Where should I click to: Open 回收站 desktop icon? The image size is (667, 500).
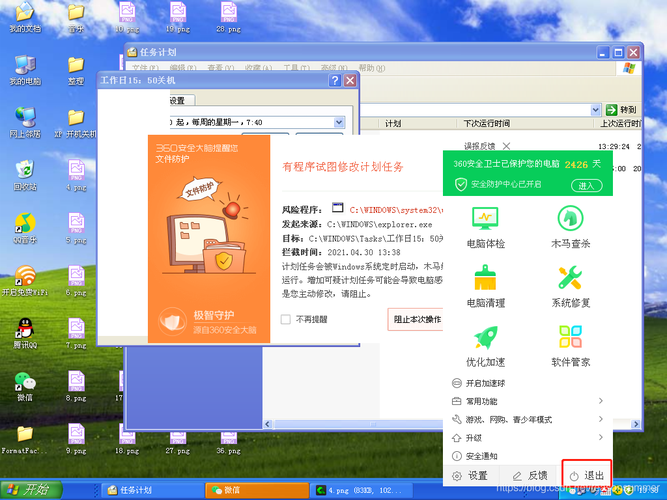coord(25,175)
